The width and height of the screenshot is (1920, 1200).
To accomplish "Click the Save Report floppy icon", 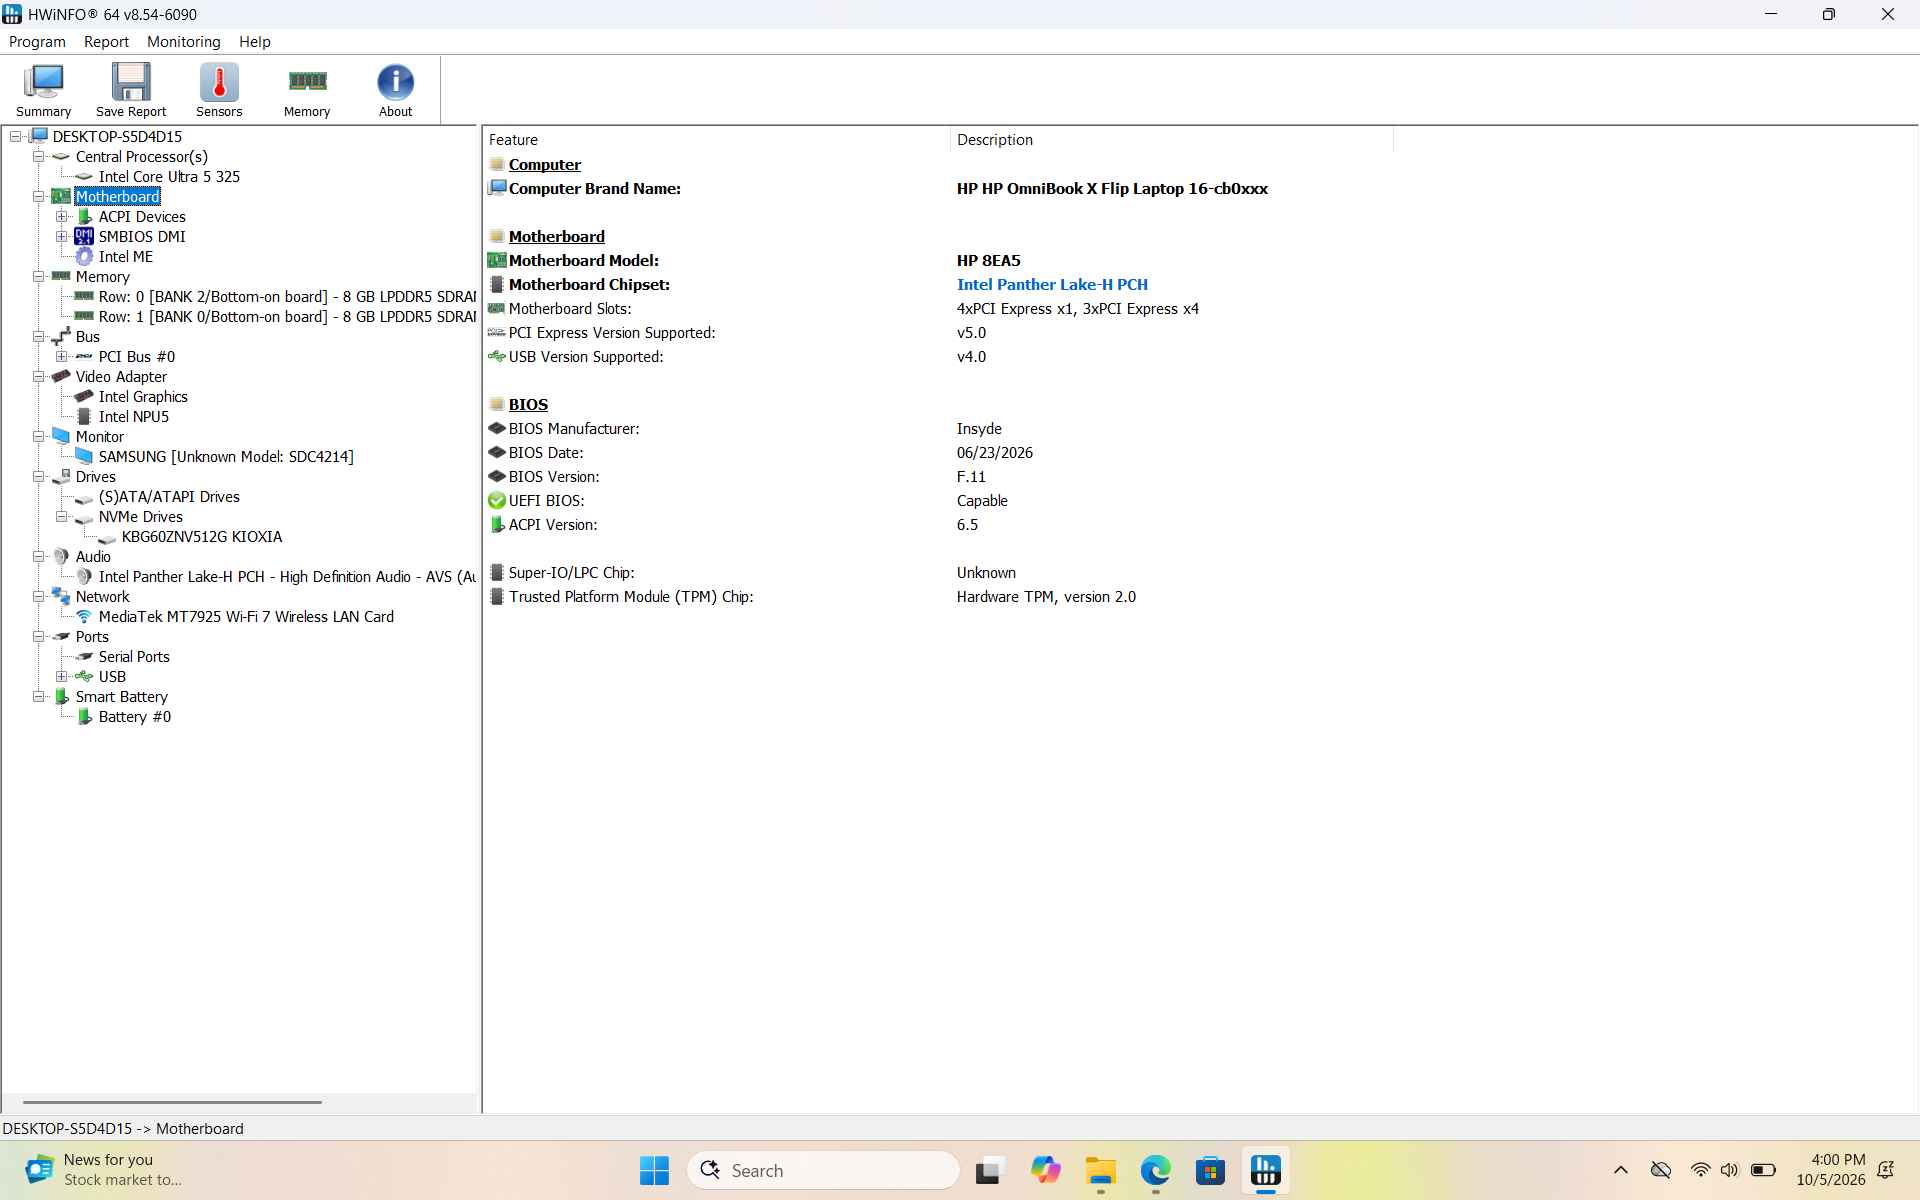I will tap(131, 90).
